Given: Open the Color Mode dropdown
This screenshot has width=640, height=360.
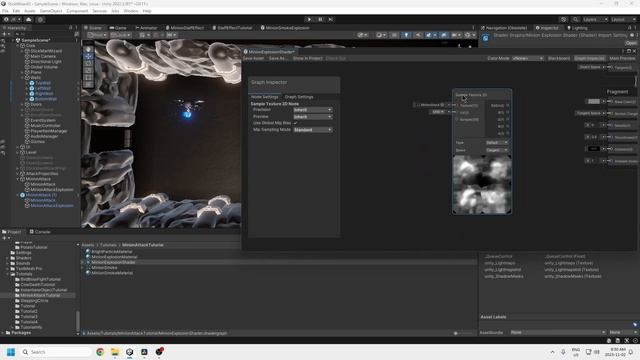Looking at the screenshot, I should 528,58.
